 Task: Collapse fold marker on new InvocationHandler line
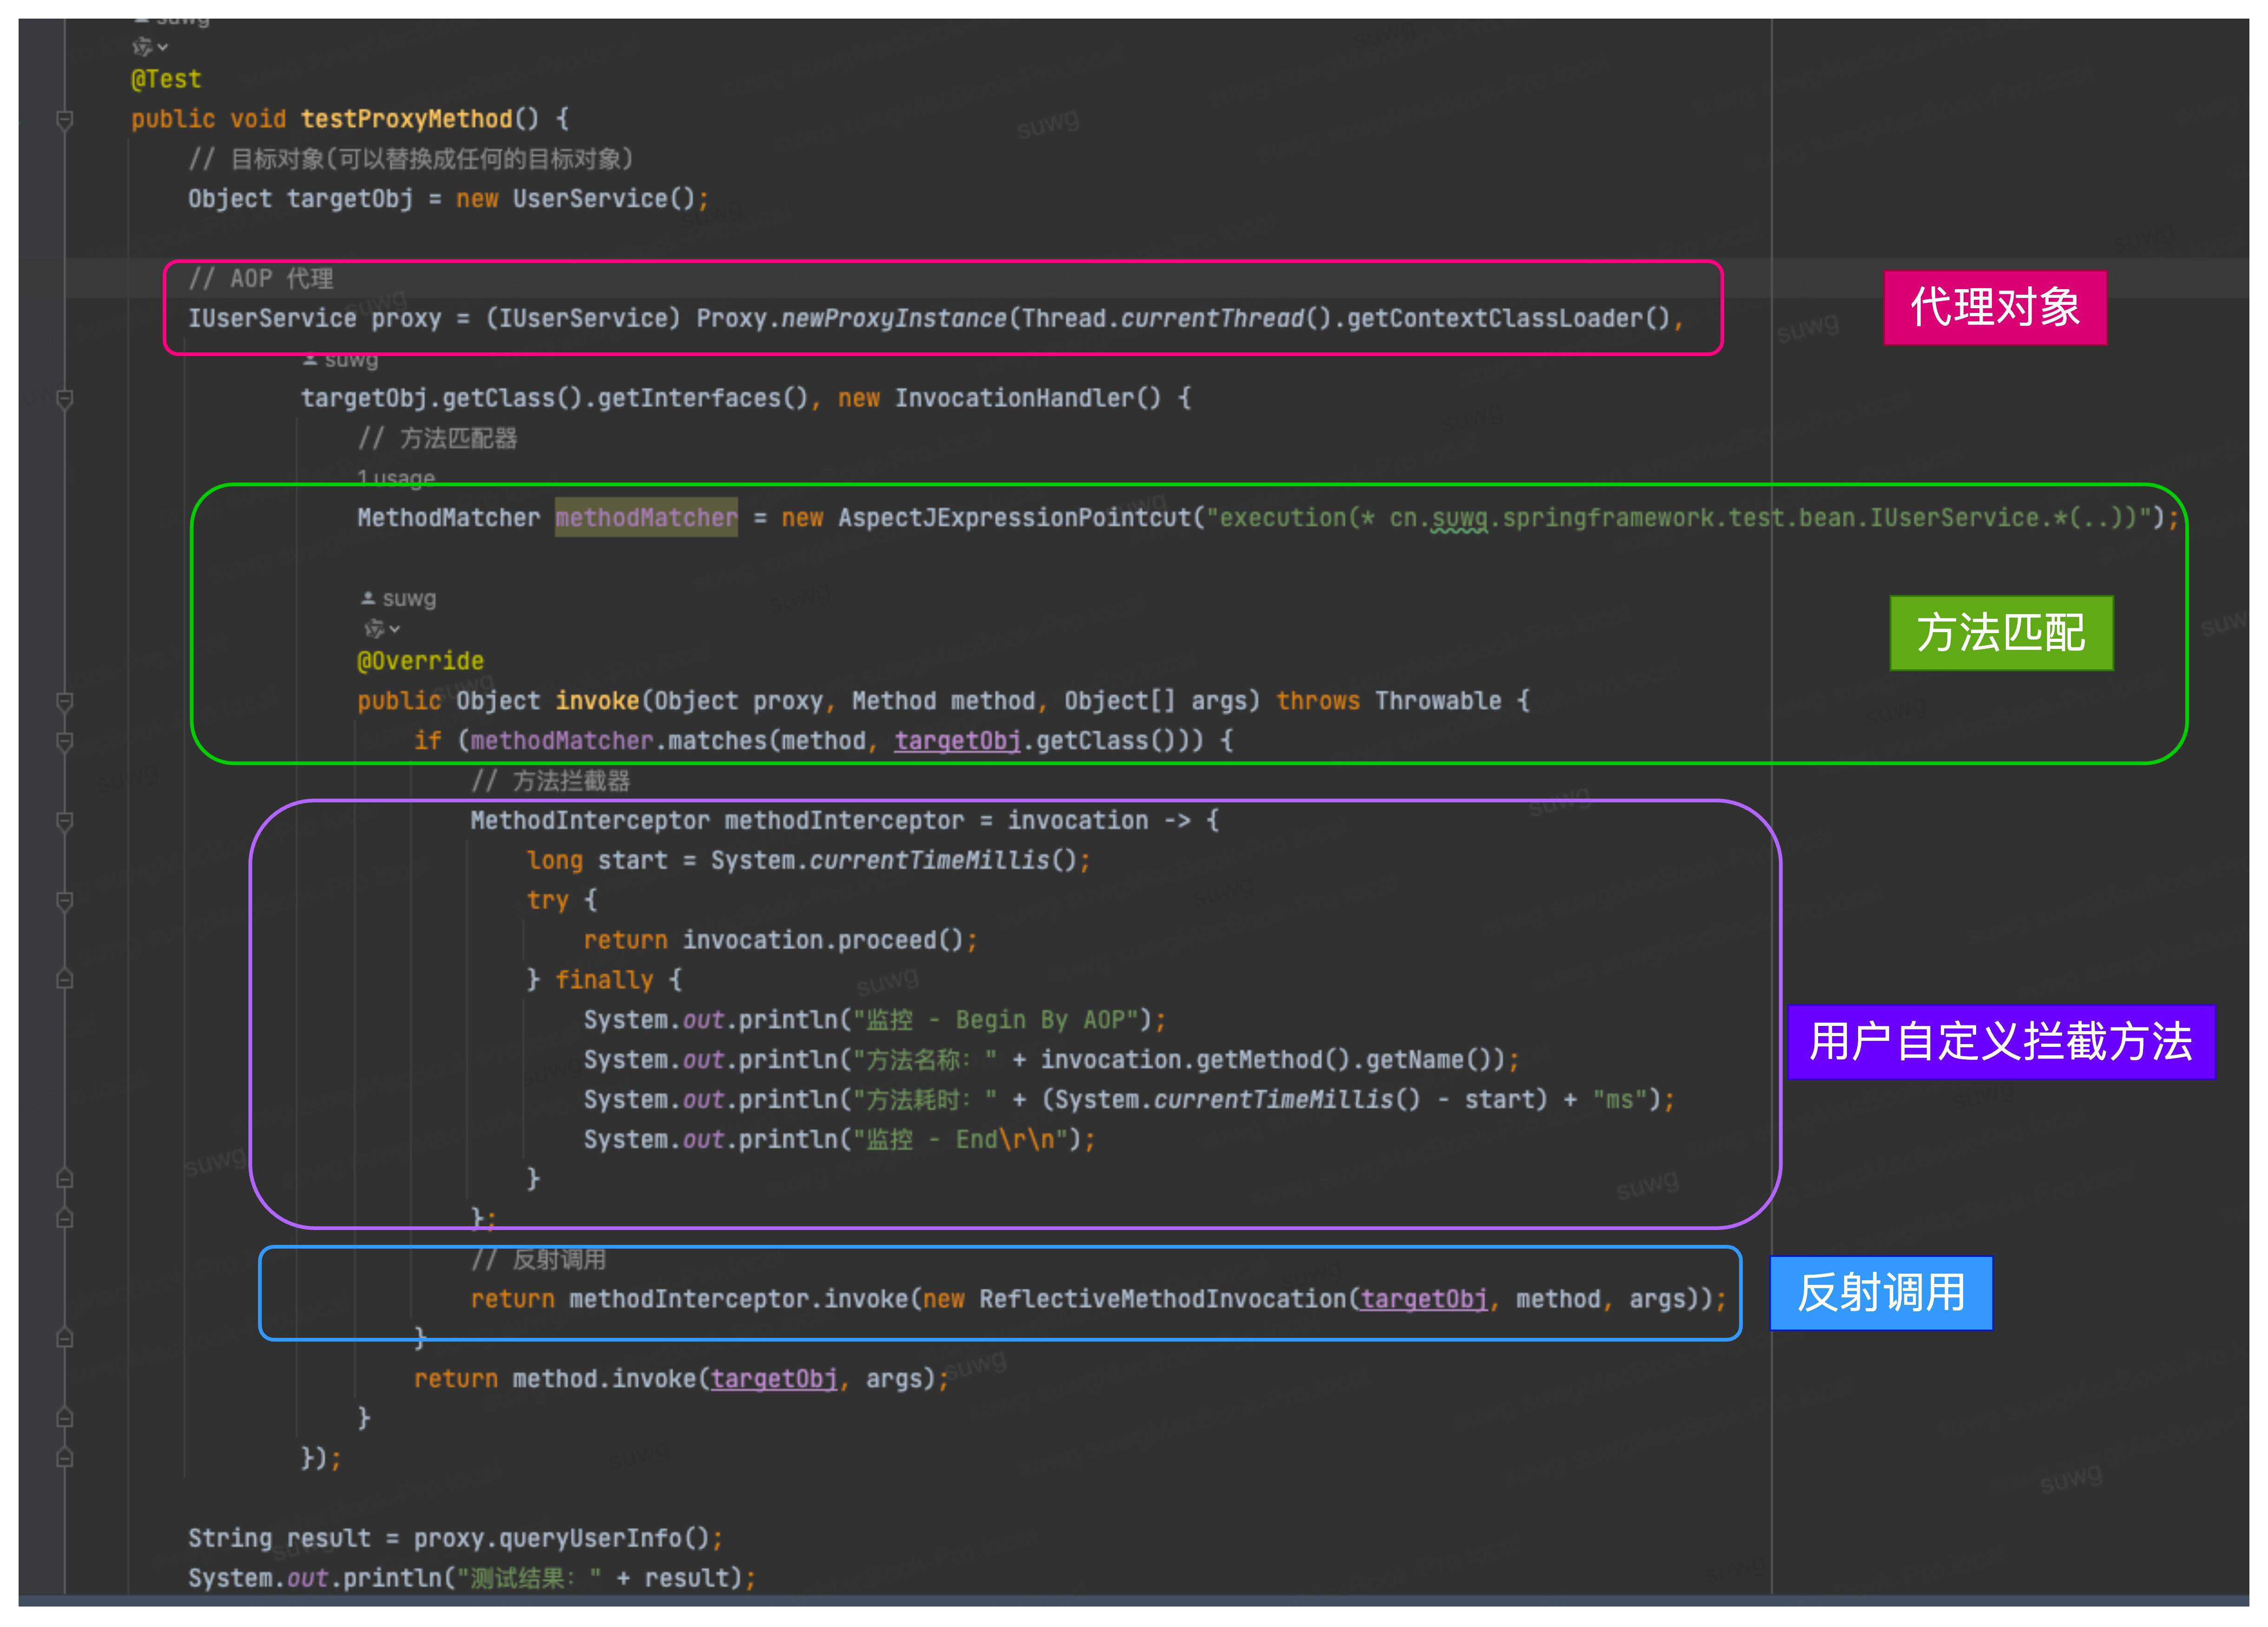(x=65, y=399)
